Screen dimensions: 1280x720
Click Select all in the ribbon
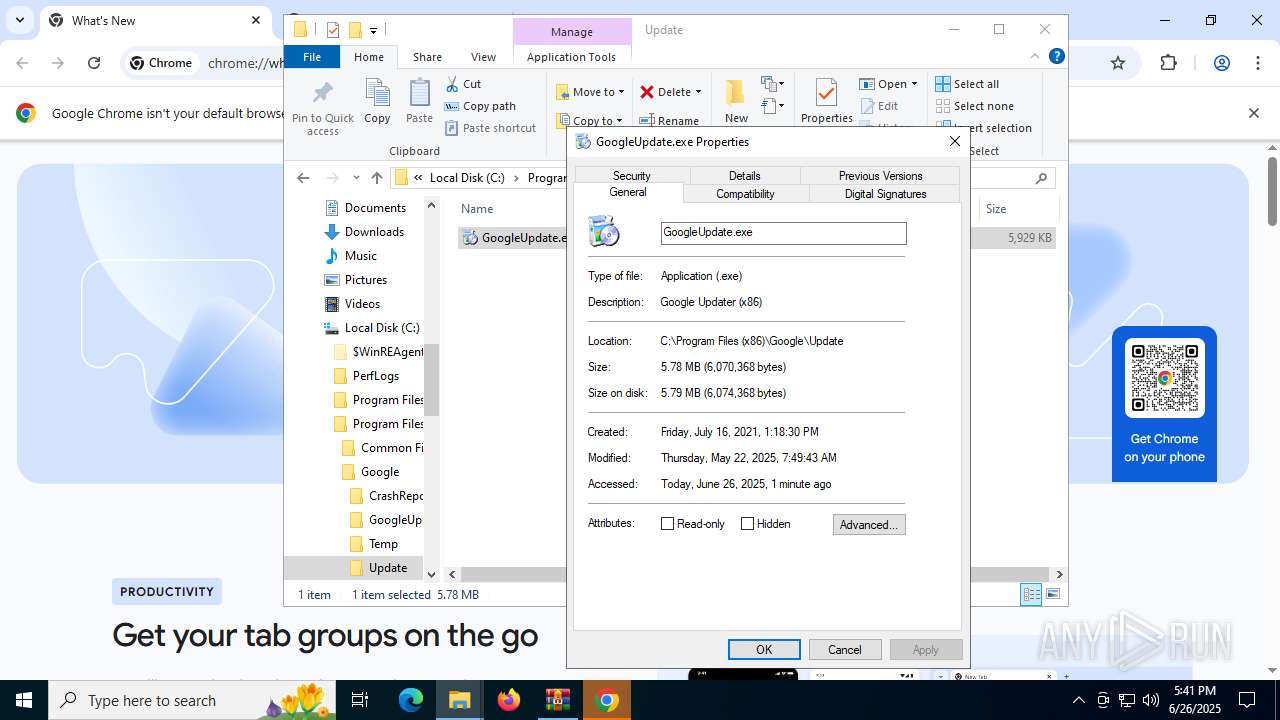click(967, 84)
